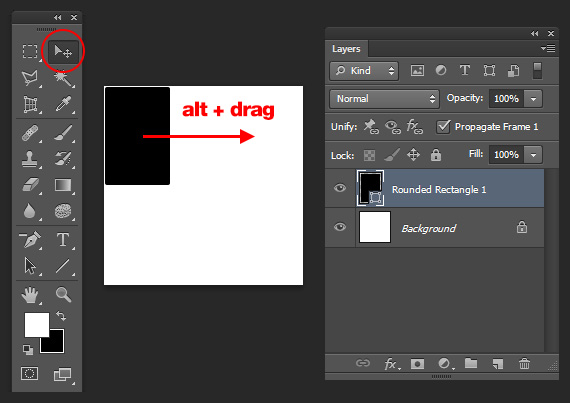Choose the Eyedropper tool
Screen dimensions: 570x403
click(x=63, y=104)
